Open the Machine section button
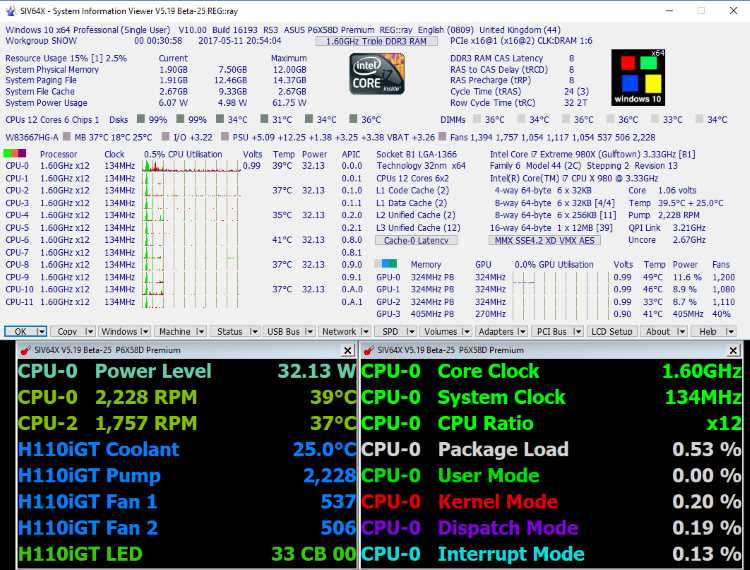Screen dimensions: 750x570 coord(175,331)
